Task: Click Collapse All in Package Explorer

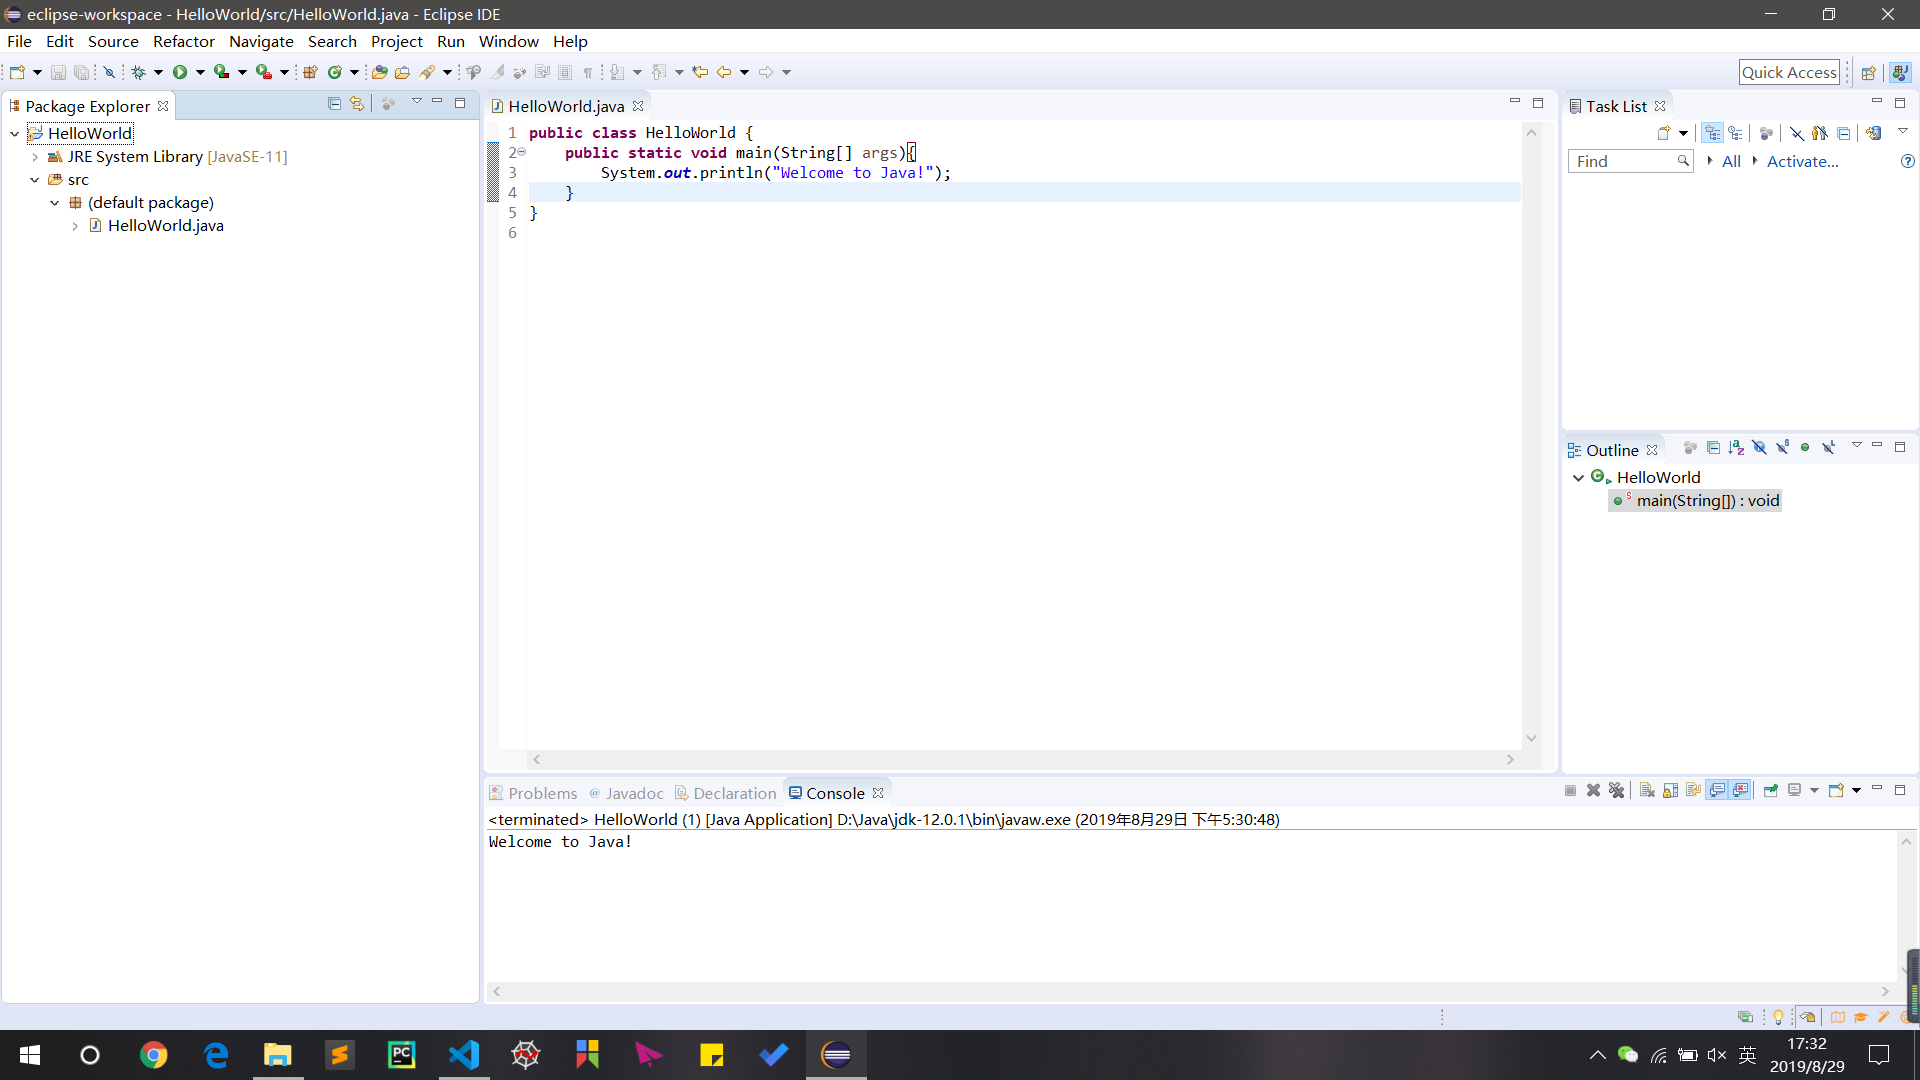Action: point(334,104)
